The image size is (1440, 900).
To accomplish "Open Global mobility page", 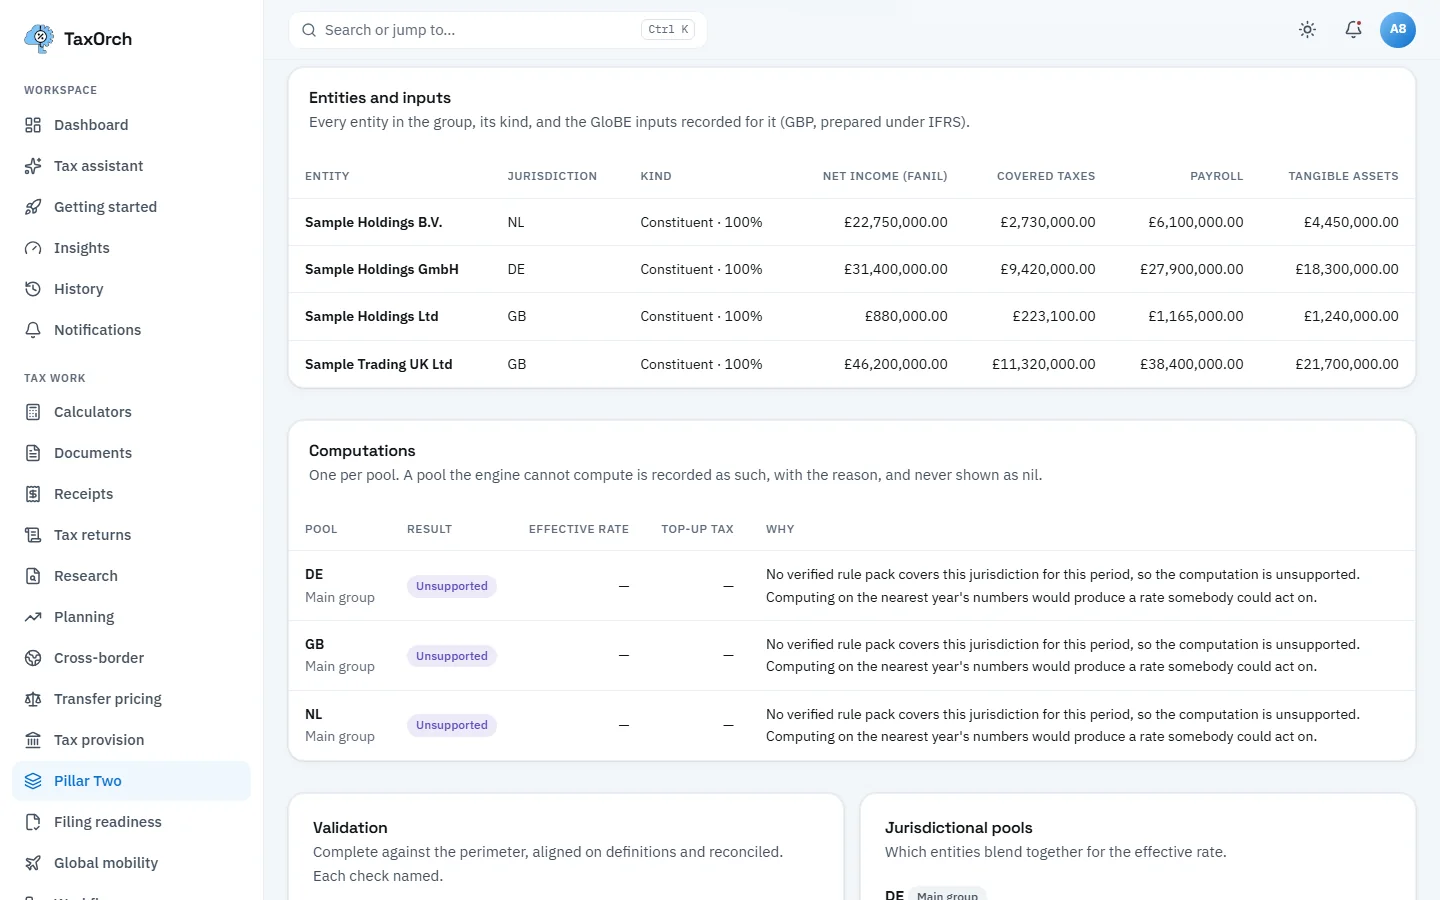I will pyautogui.click(x=131, y=863).
